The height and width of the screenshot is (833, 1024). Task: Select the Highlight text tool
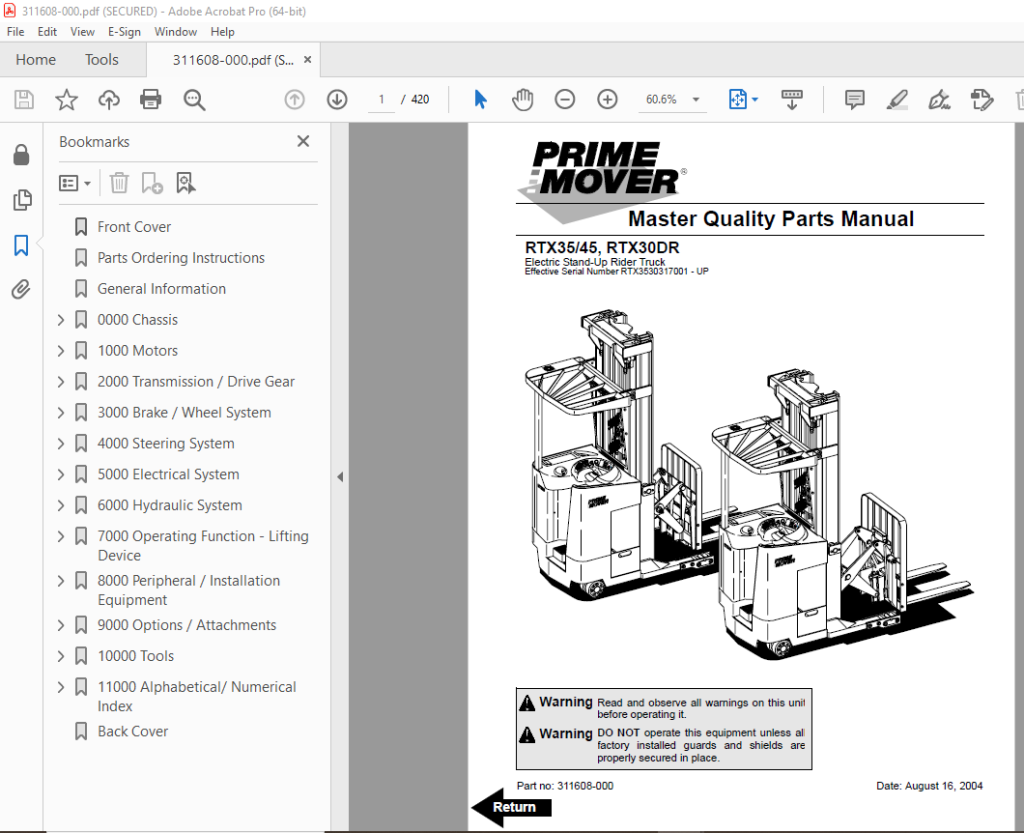(897, 100)
